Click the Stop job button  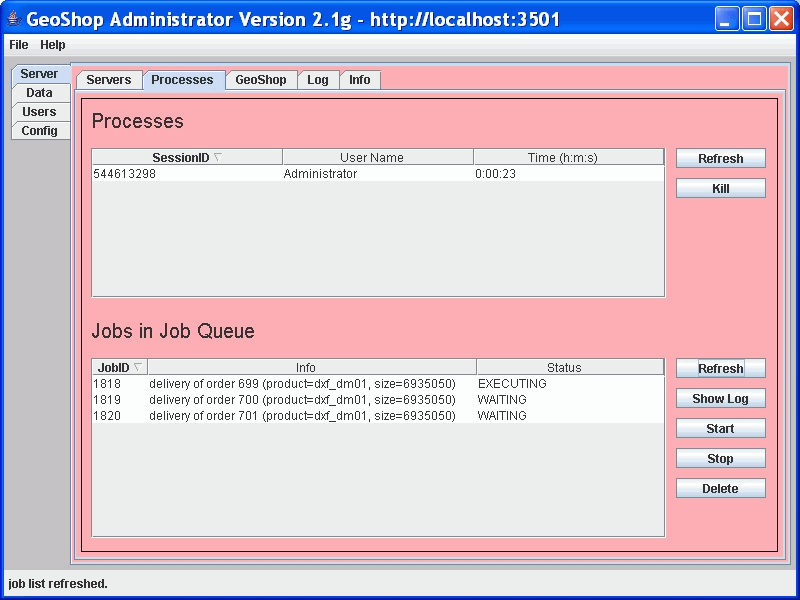720,459
